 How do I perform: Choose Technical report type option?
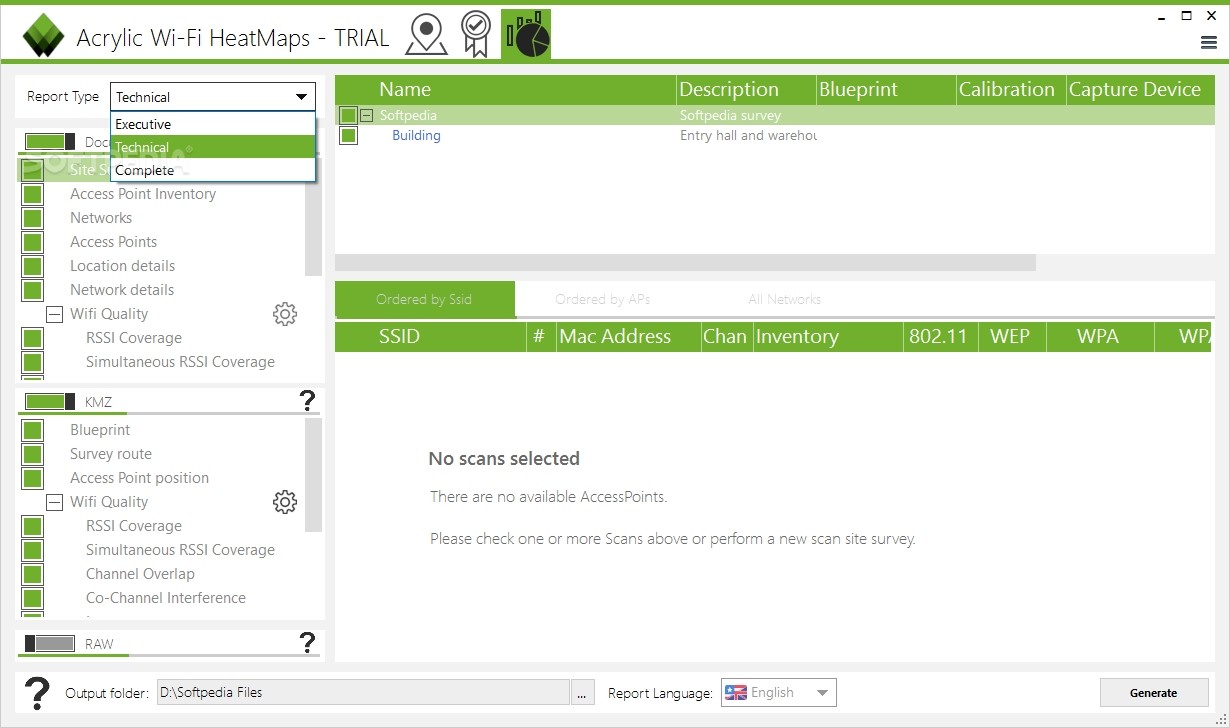(213, 147)
